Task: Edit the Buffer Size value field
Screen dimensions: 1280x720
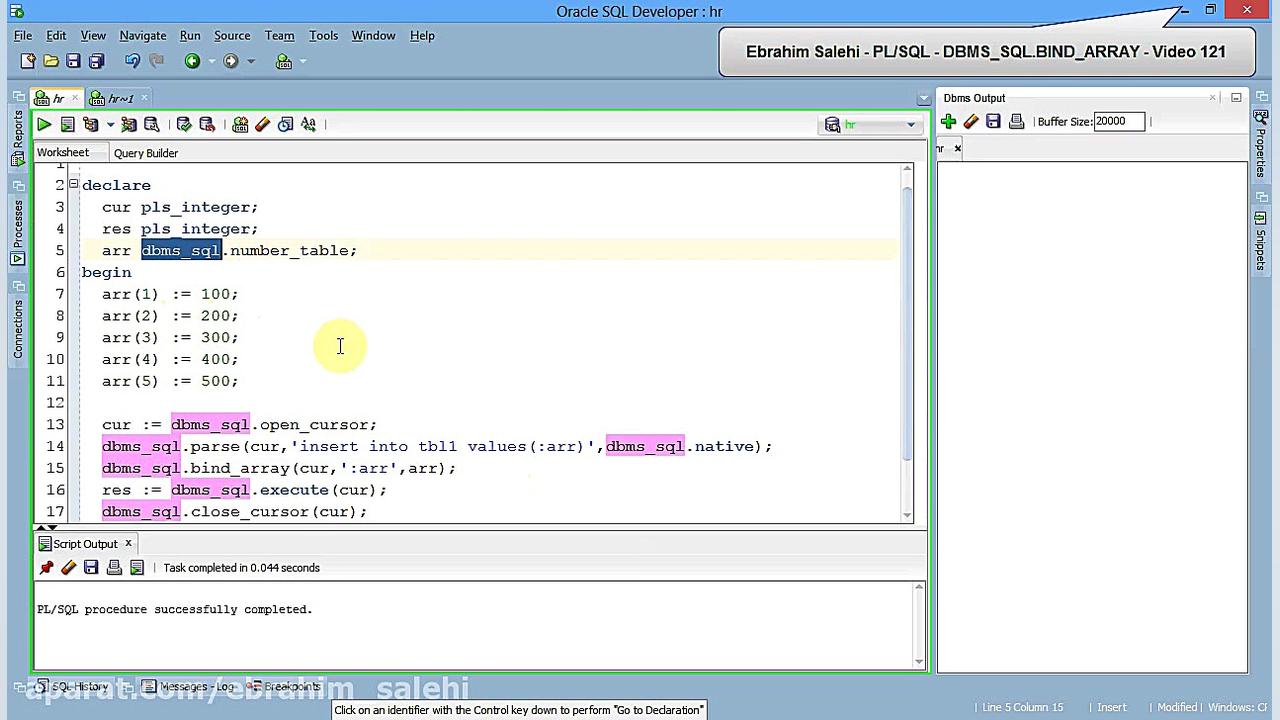Action: (x=1118, y=121)
